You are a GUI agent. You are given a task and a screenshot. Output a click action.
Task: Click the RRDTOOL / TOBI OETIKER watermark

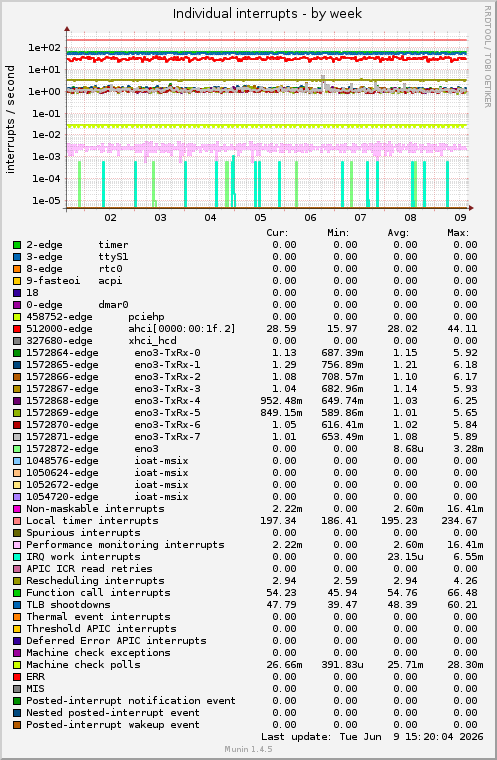click(x=488, y=57)
